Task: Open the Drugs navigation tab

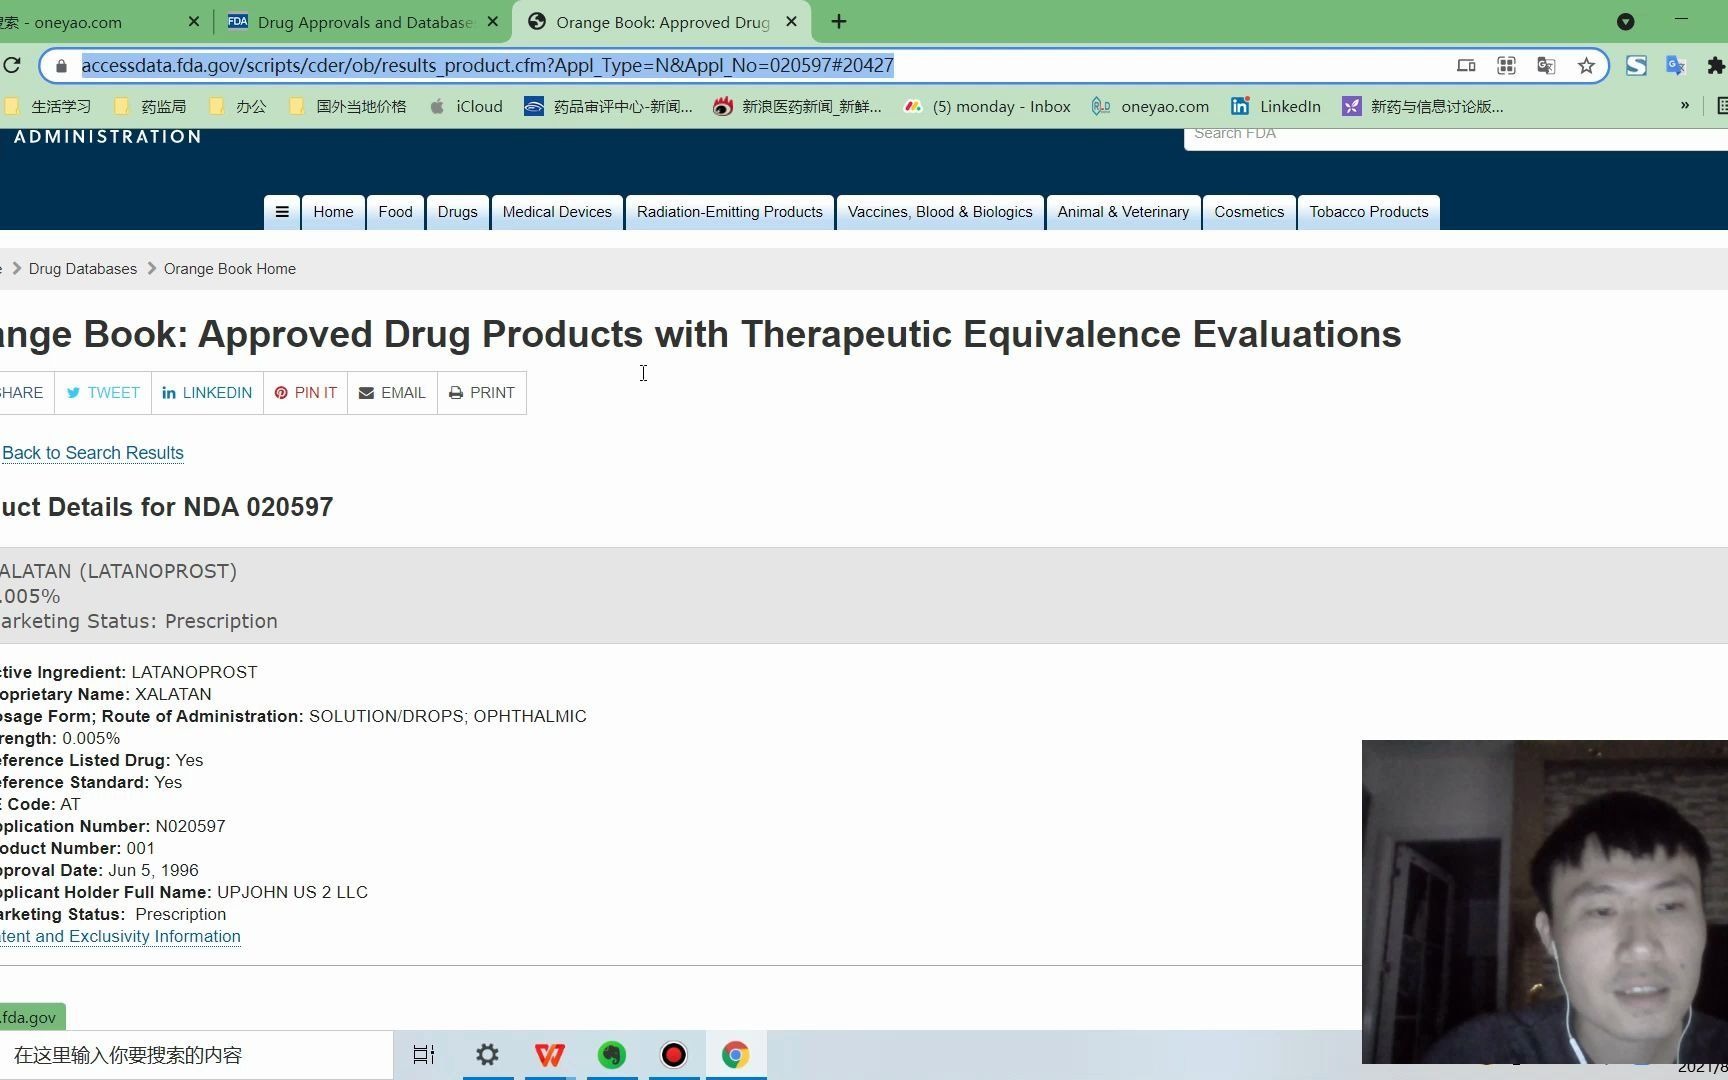Action: [457, 212]
